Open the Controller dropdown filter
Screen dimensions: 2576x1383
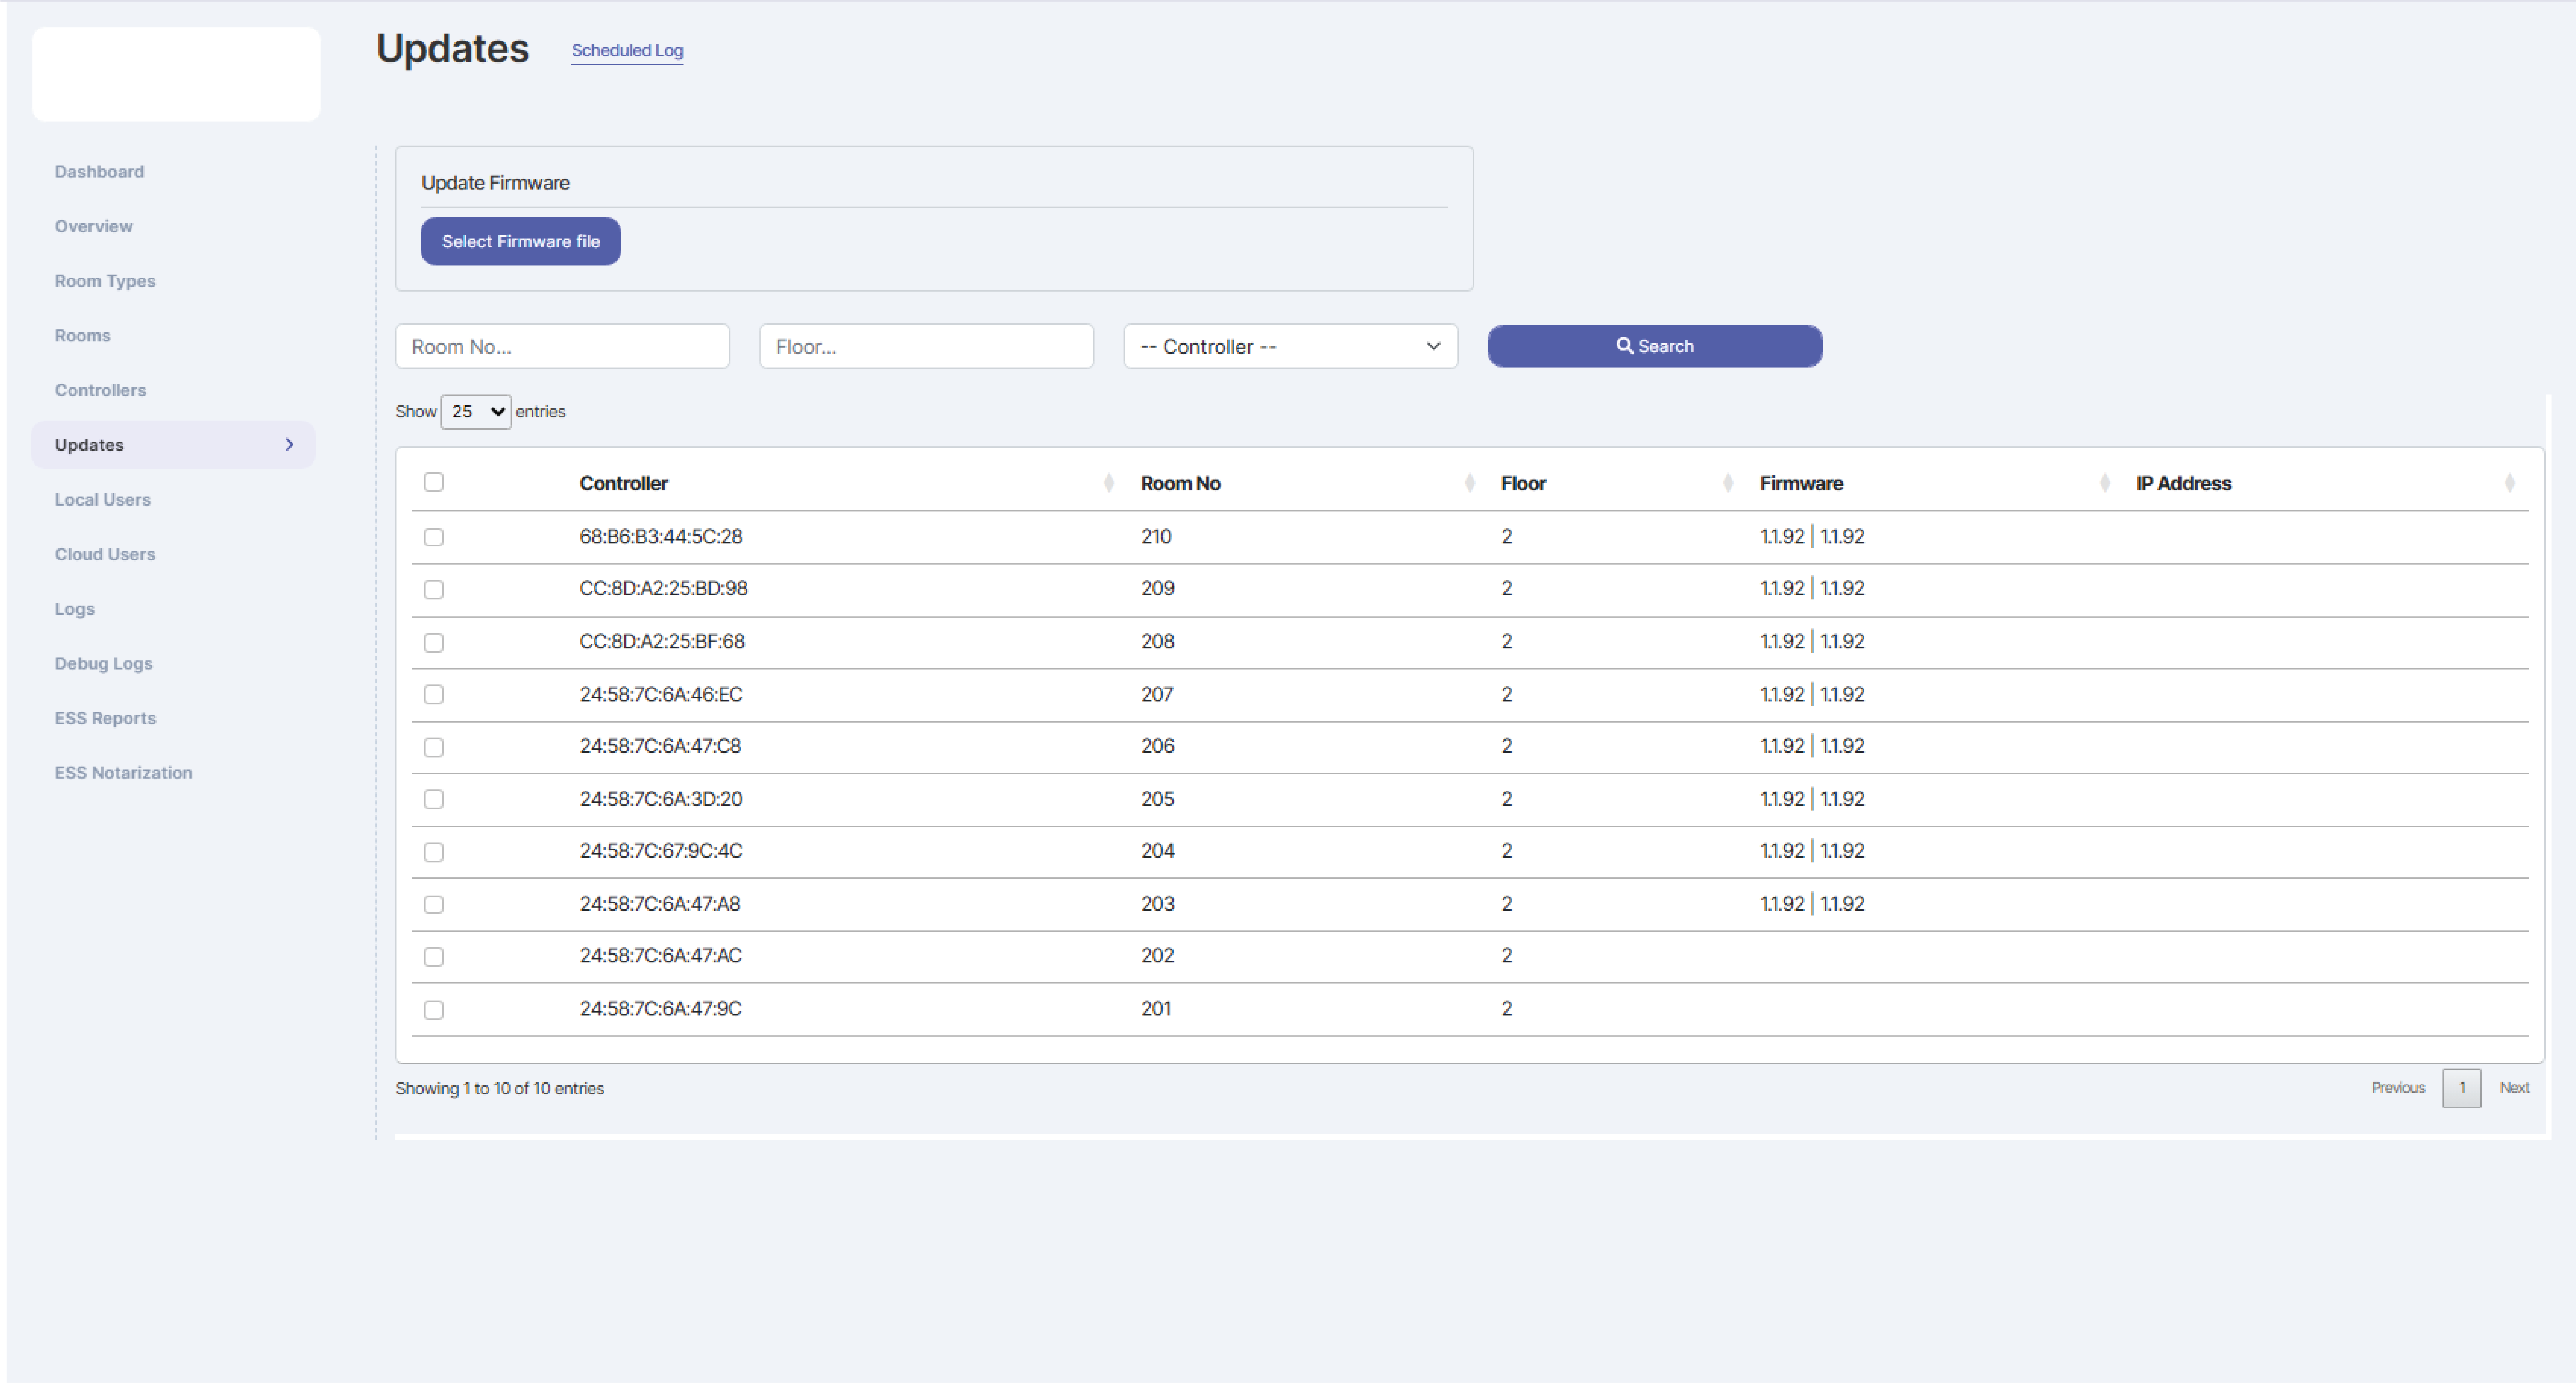[x=1290, y=346]
